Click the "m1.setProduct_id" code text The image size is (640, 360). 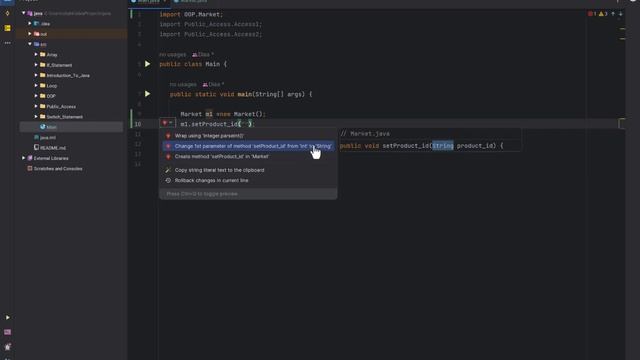tap(209, 124)
